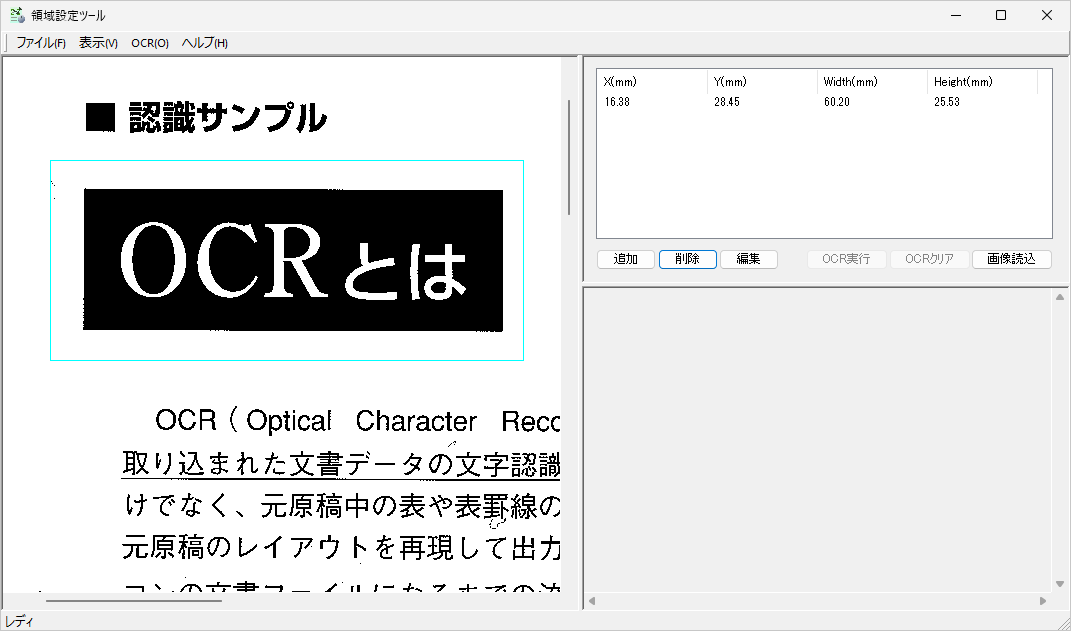This screenshot has height=631, width=1071.
Task: Open the OCR(O) menu
Action: point(149,43)
